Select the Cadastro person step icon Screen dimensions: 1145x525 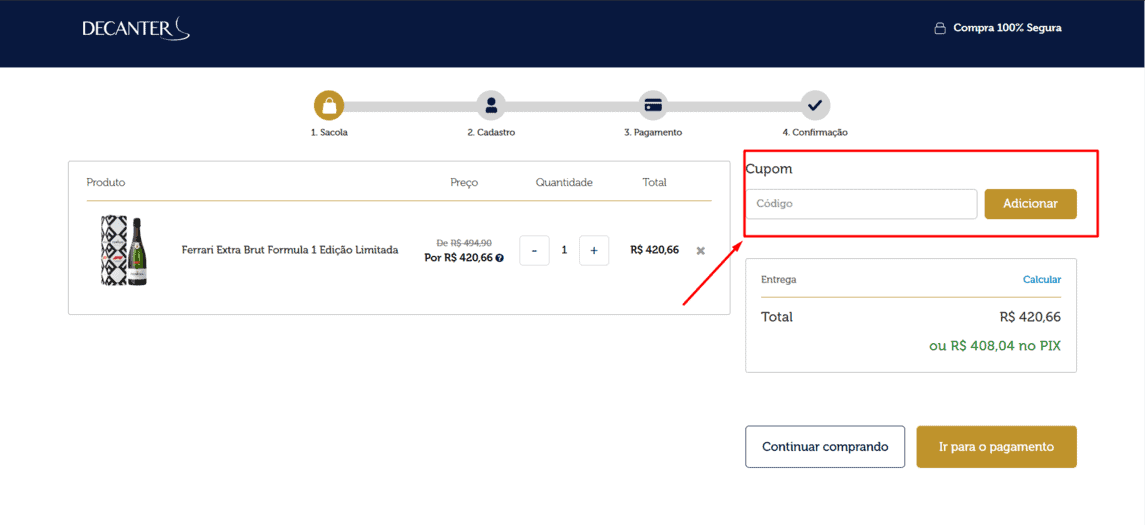(491, 106)
